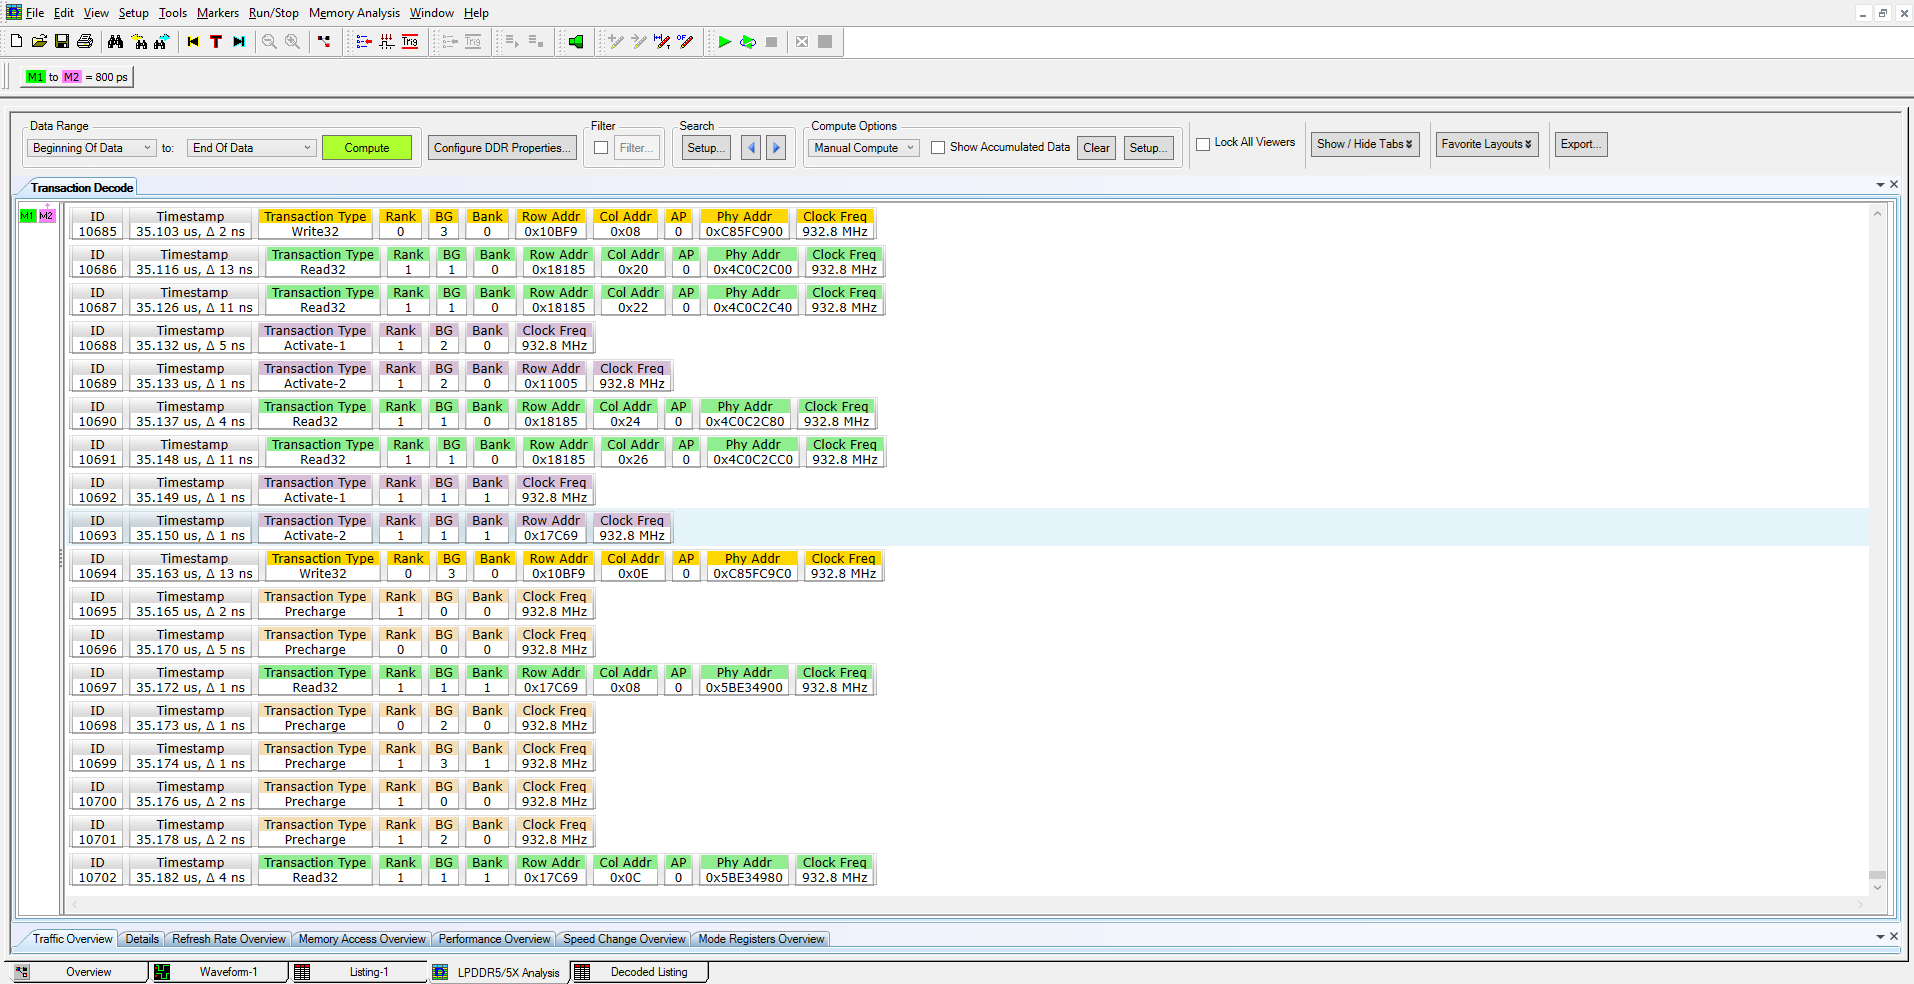Switch to the Refresh Rate Overview tab
The width and height of the screenshot is (1914, 984).
click(x=229, y=939)
